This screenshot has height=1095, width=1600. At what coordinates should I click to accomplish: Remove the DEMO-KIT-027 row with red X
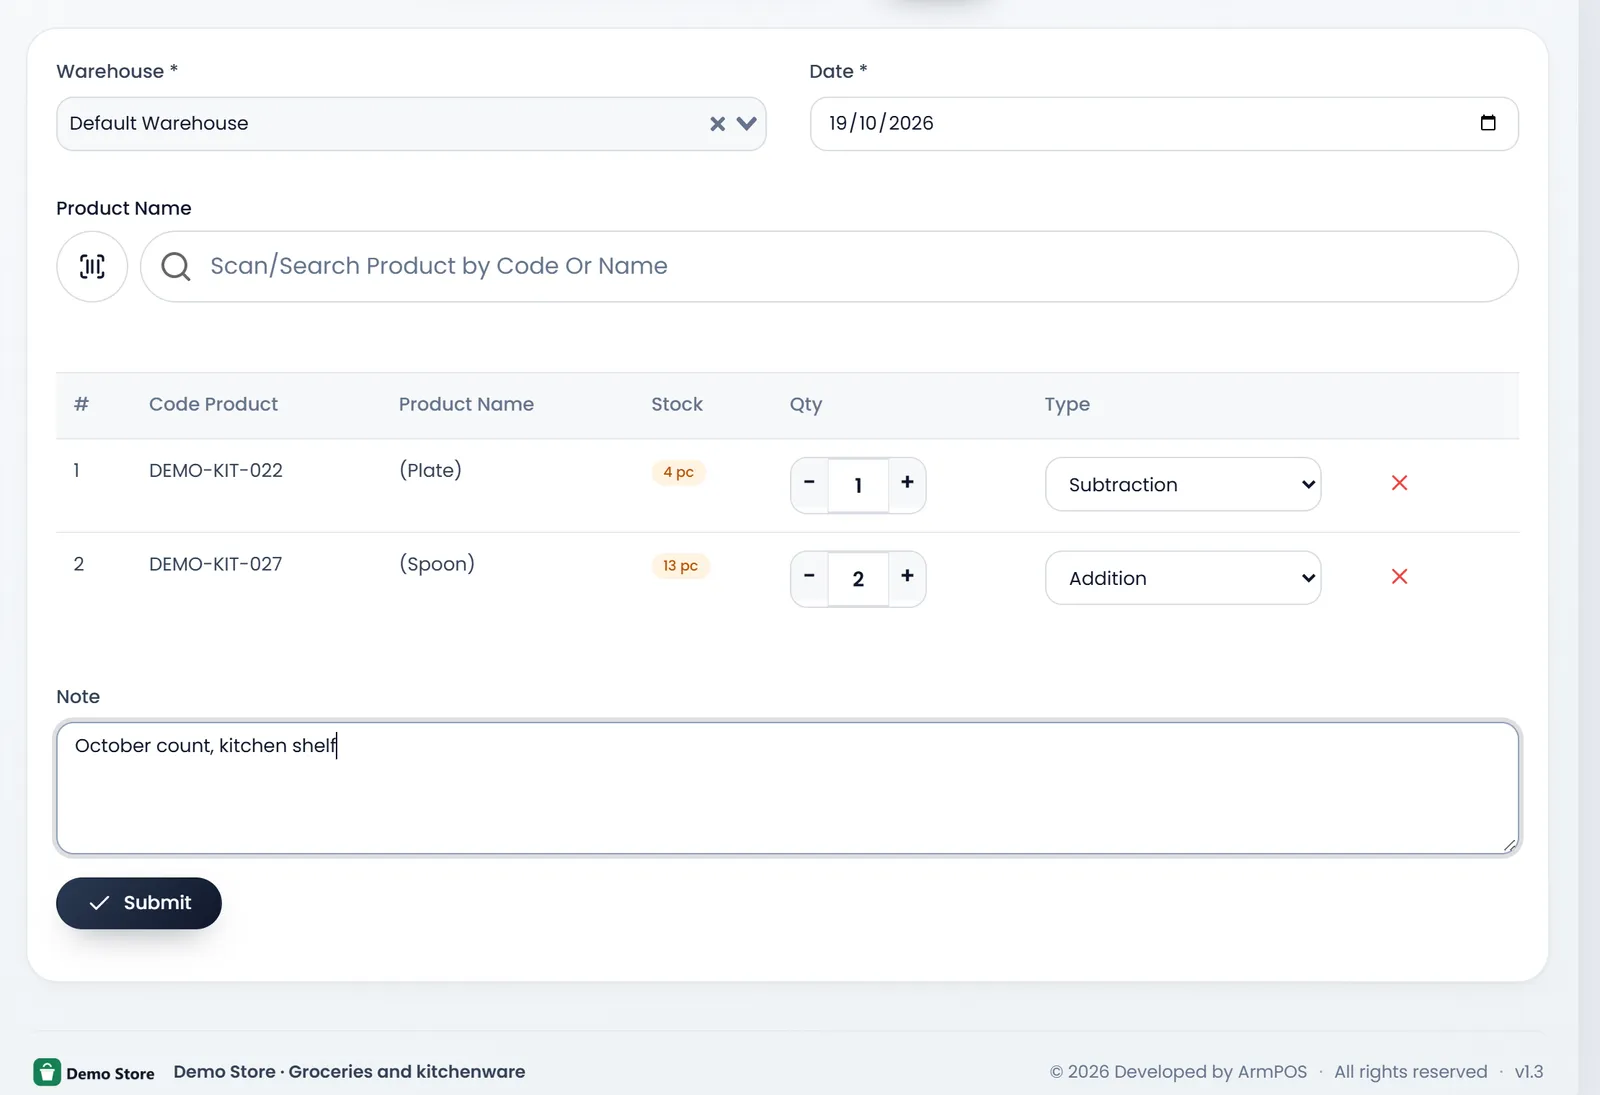pos(1399,576)
